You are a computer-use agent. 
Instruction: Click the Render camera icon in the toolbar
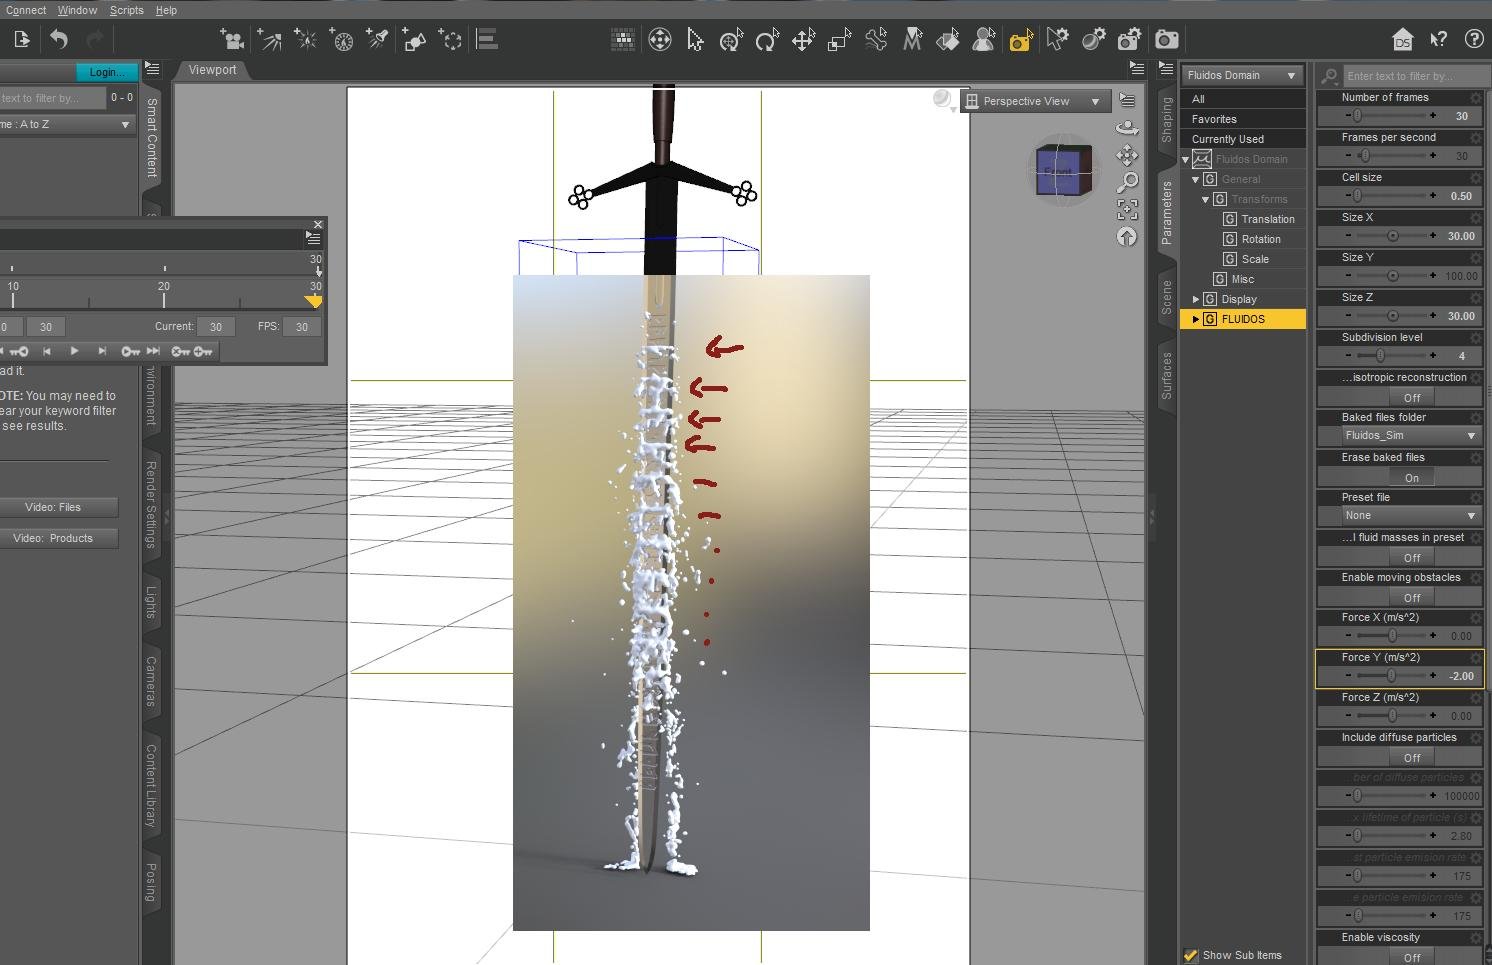click(1166, 40)
